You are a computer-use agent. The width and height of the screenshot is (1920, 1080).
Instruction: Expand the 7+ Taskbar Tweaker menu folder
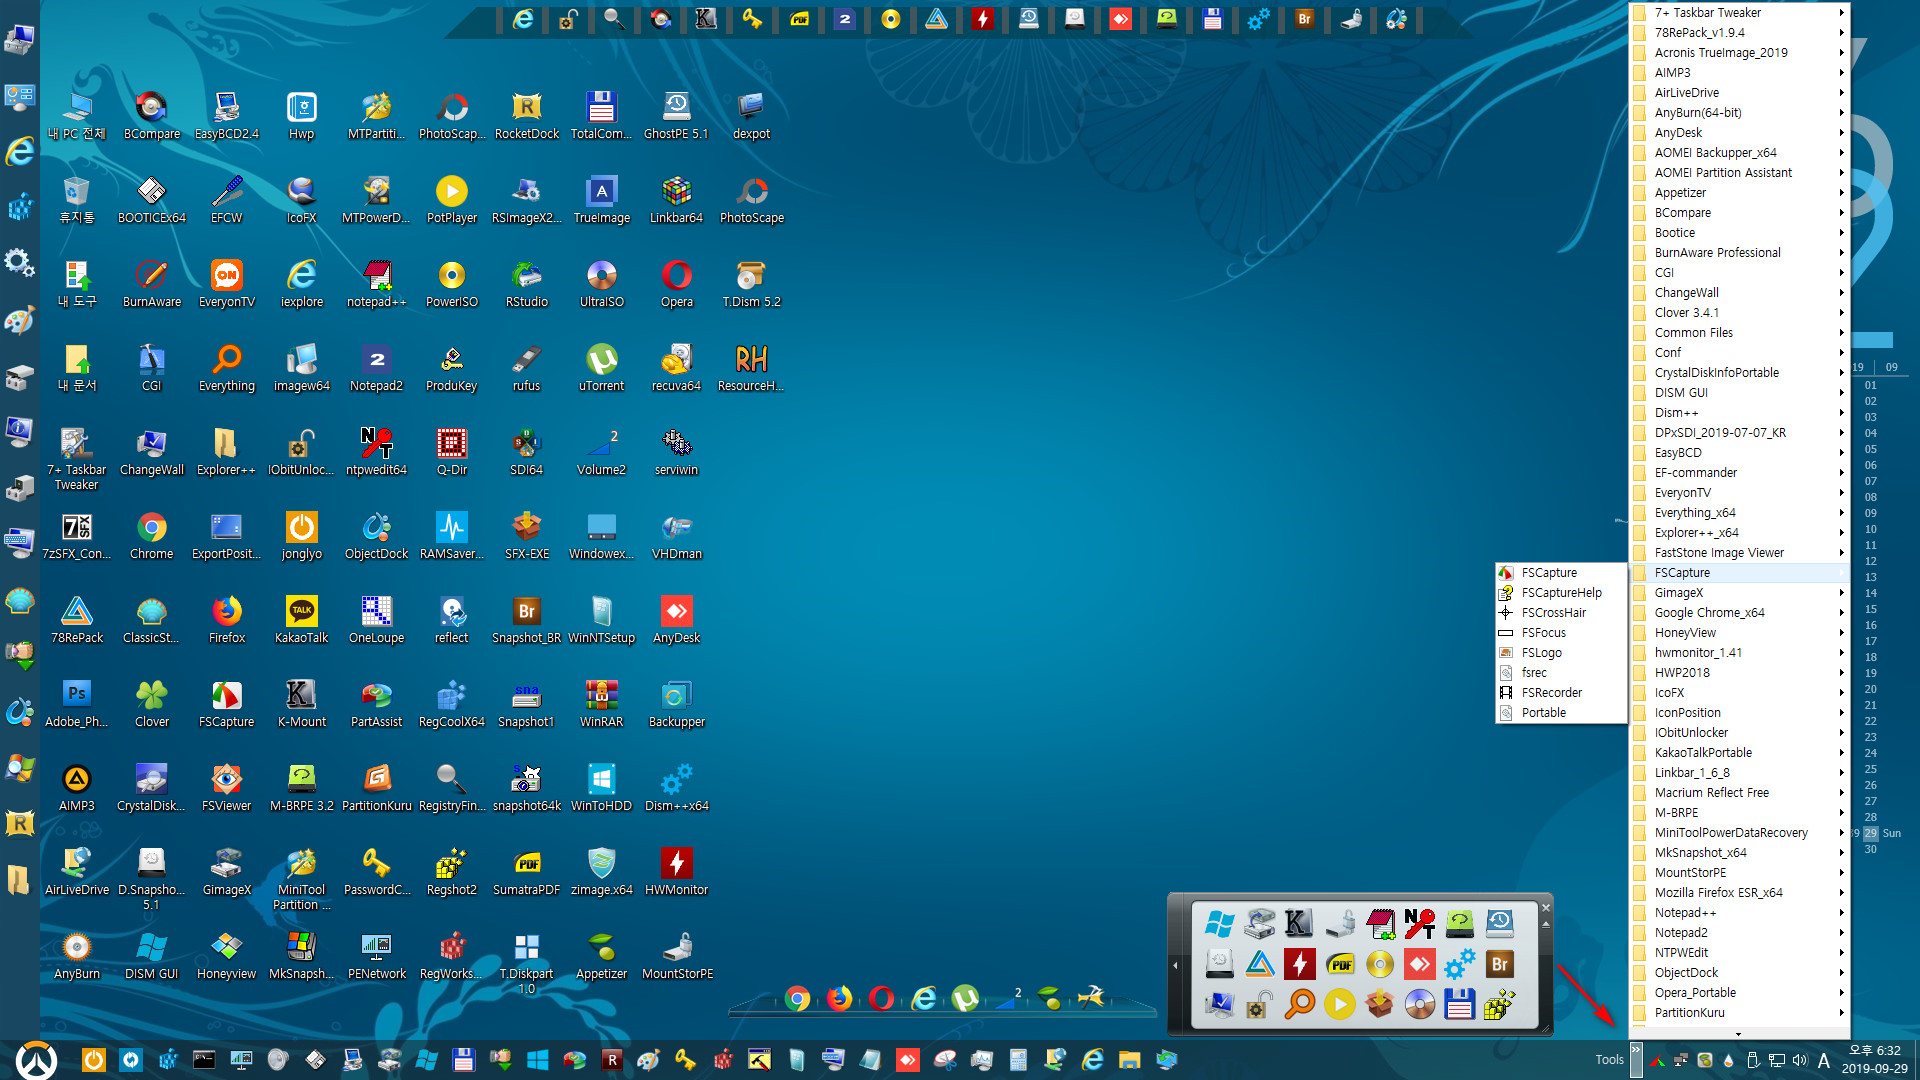point(1739,13)
